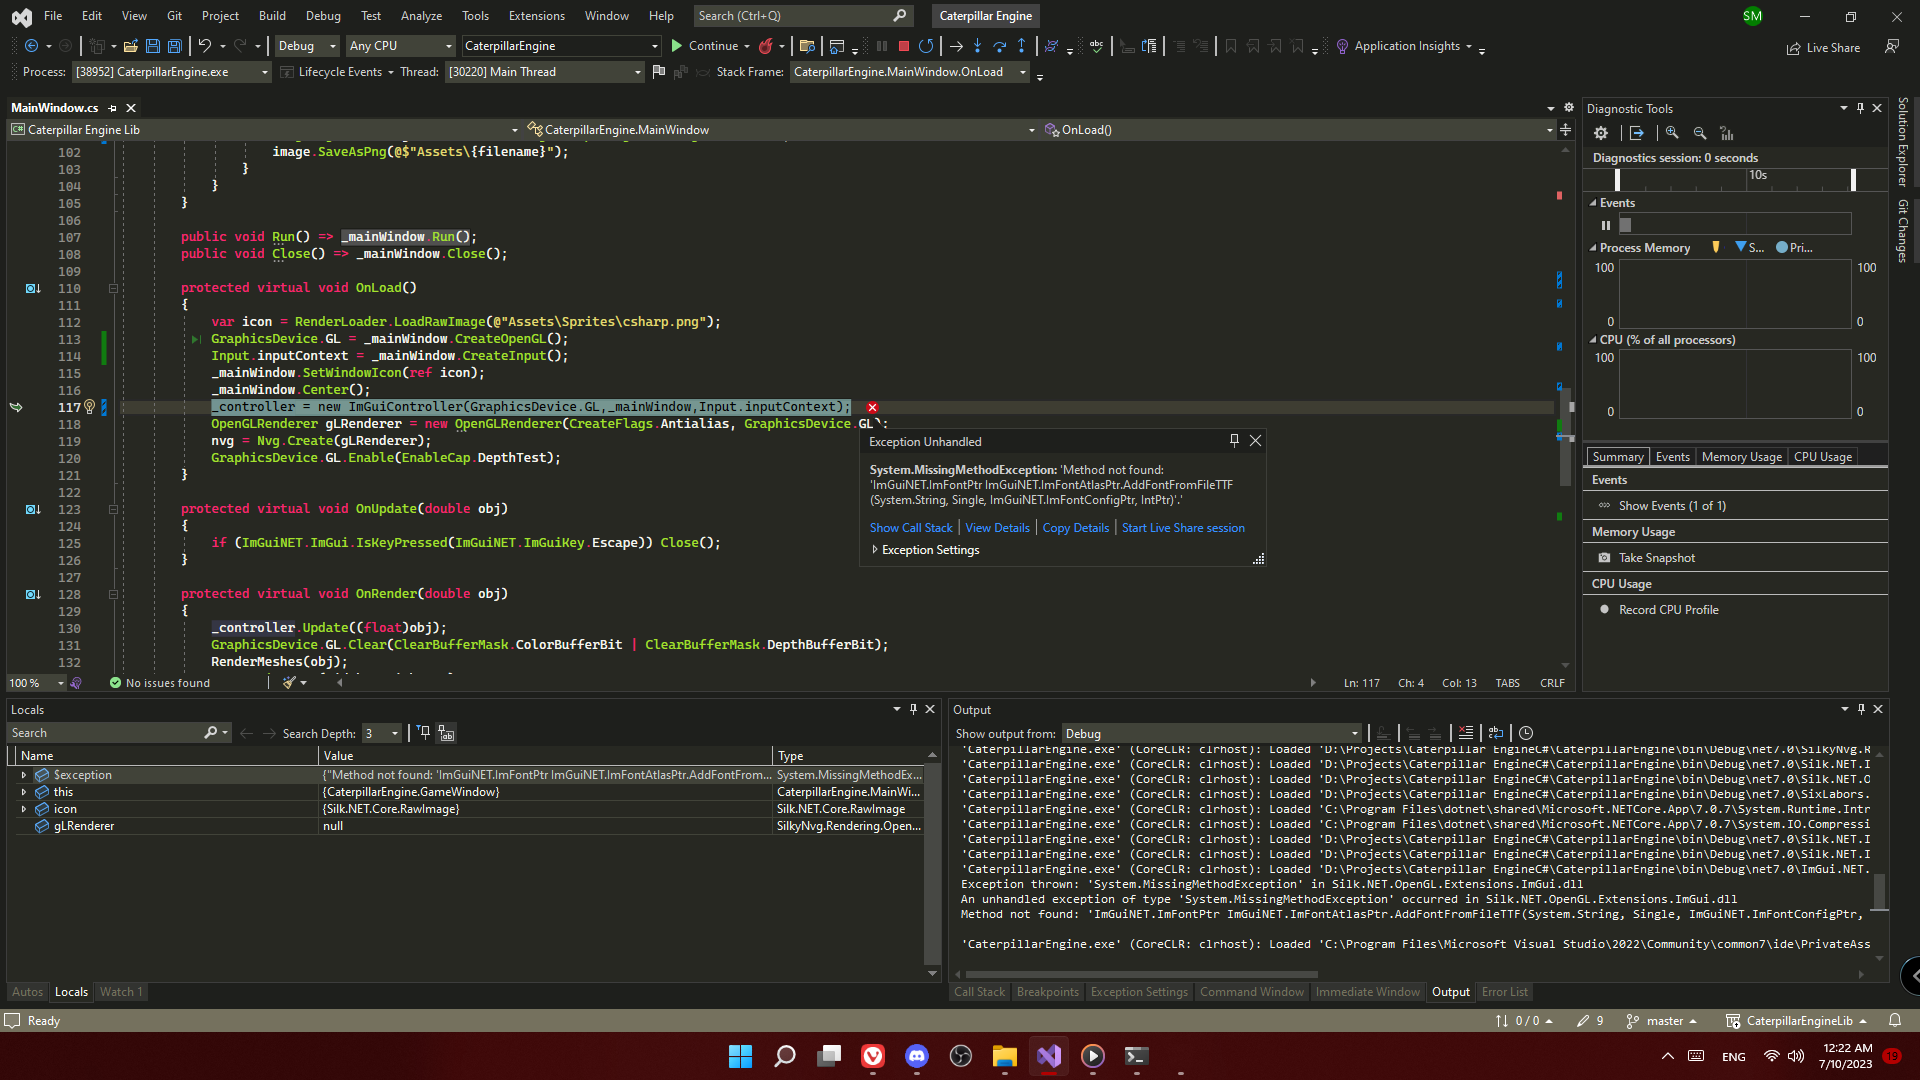The height and width of the screenshot is (1080, 1920).
Task: Pin the Exception Unhandled popup
Action: pos(1233,440)
